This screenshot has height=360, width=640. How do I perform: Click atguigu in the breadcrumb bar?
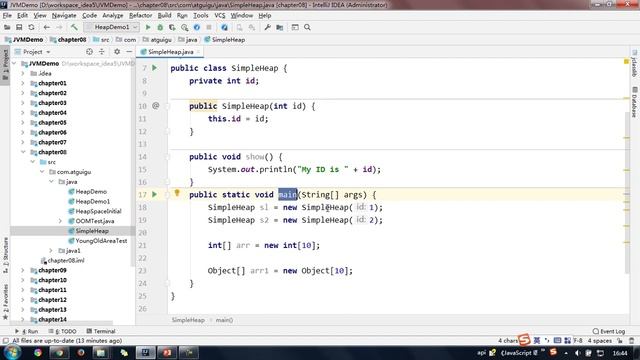[x=157, y=40]
